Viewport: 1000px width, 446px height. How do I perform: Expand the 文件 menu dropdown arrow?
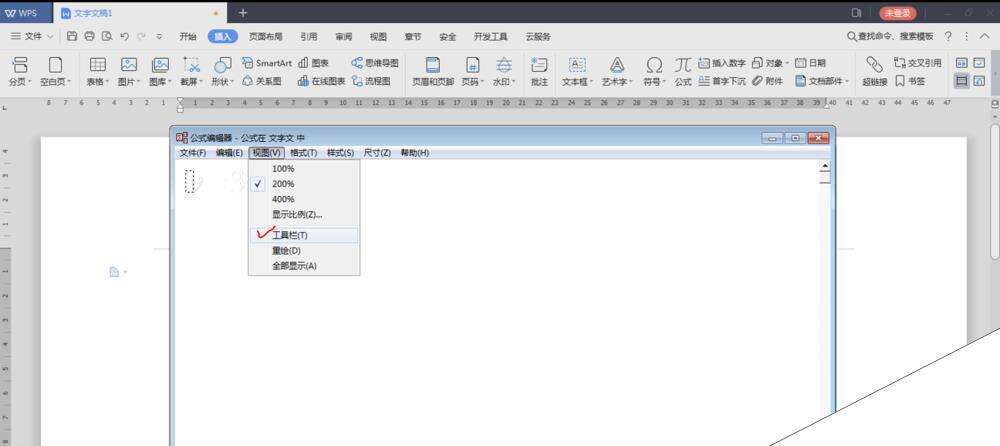coord(50,36)
